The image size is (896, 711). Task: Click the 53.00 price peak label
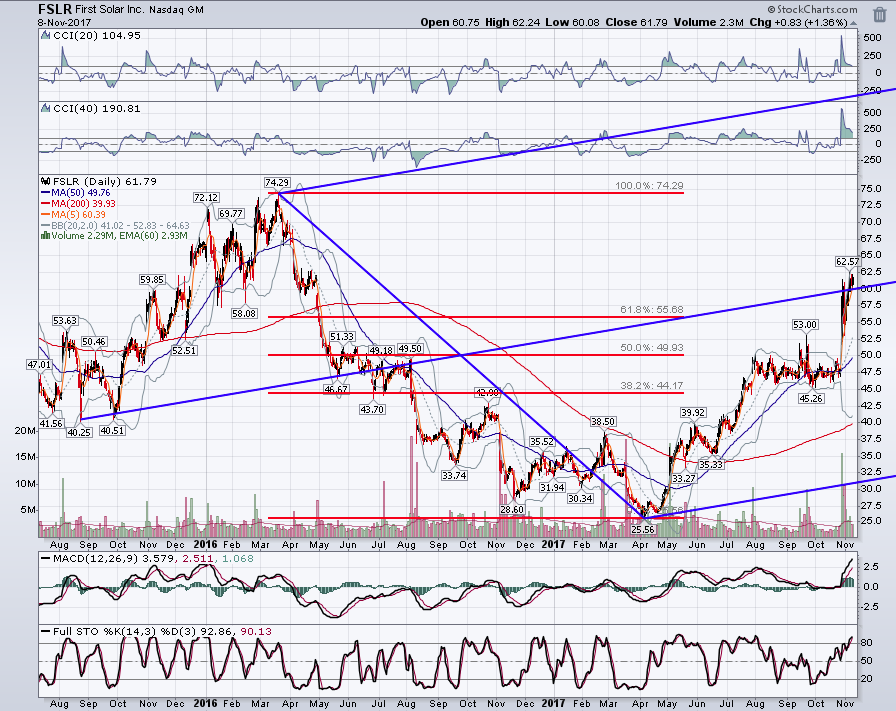[805, 325]
